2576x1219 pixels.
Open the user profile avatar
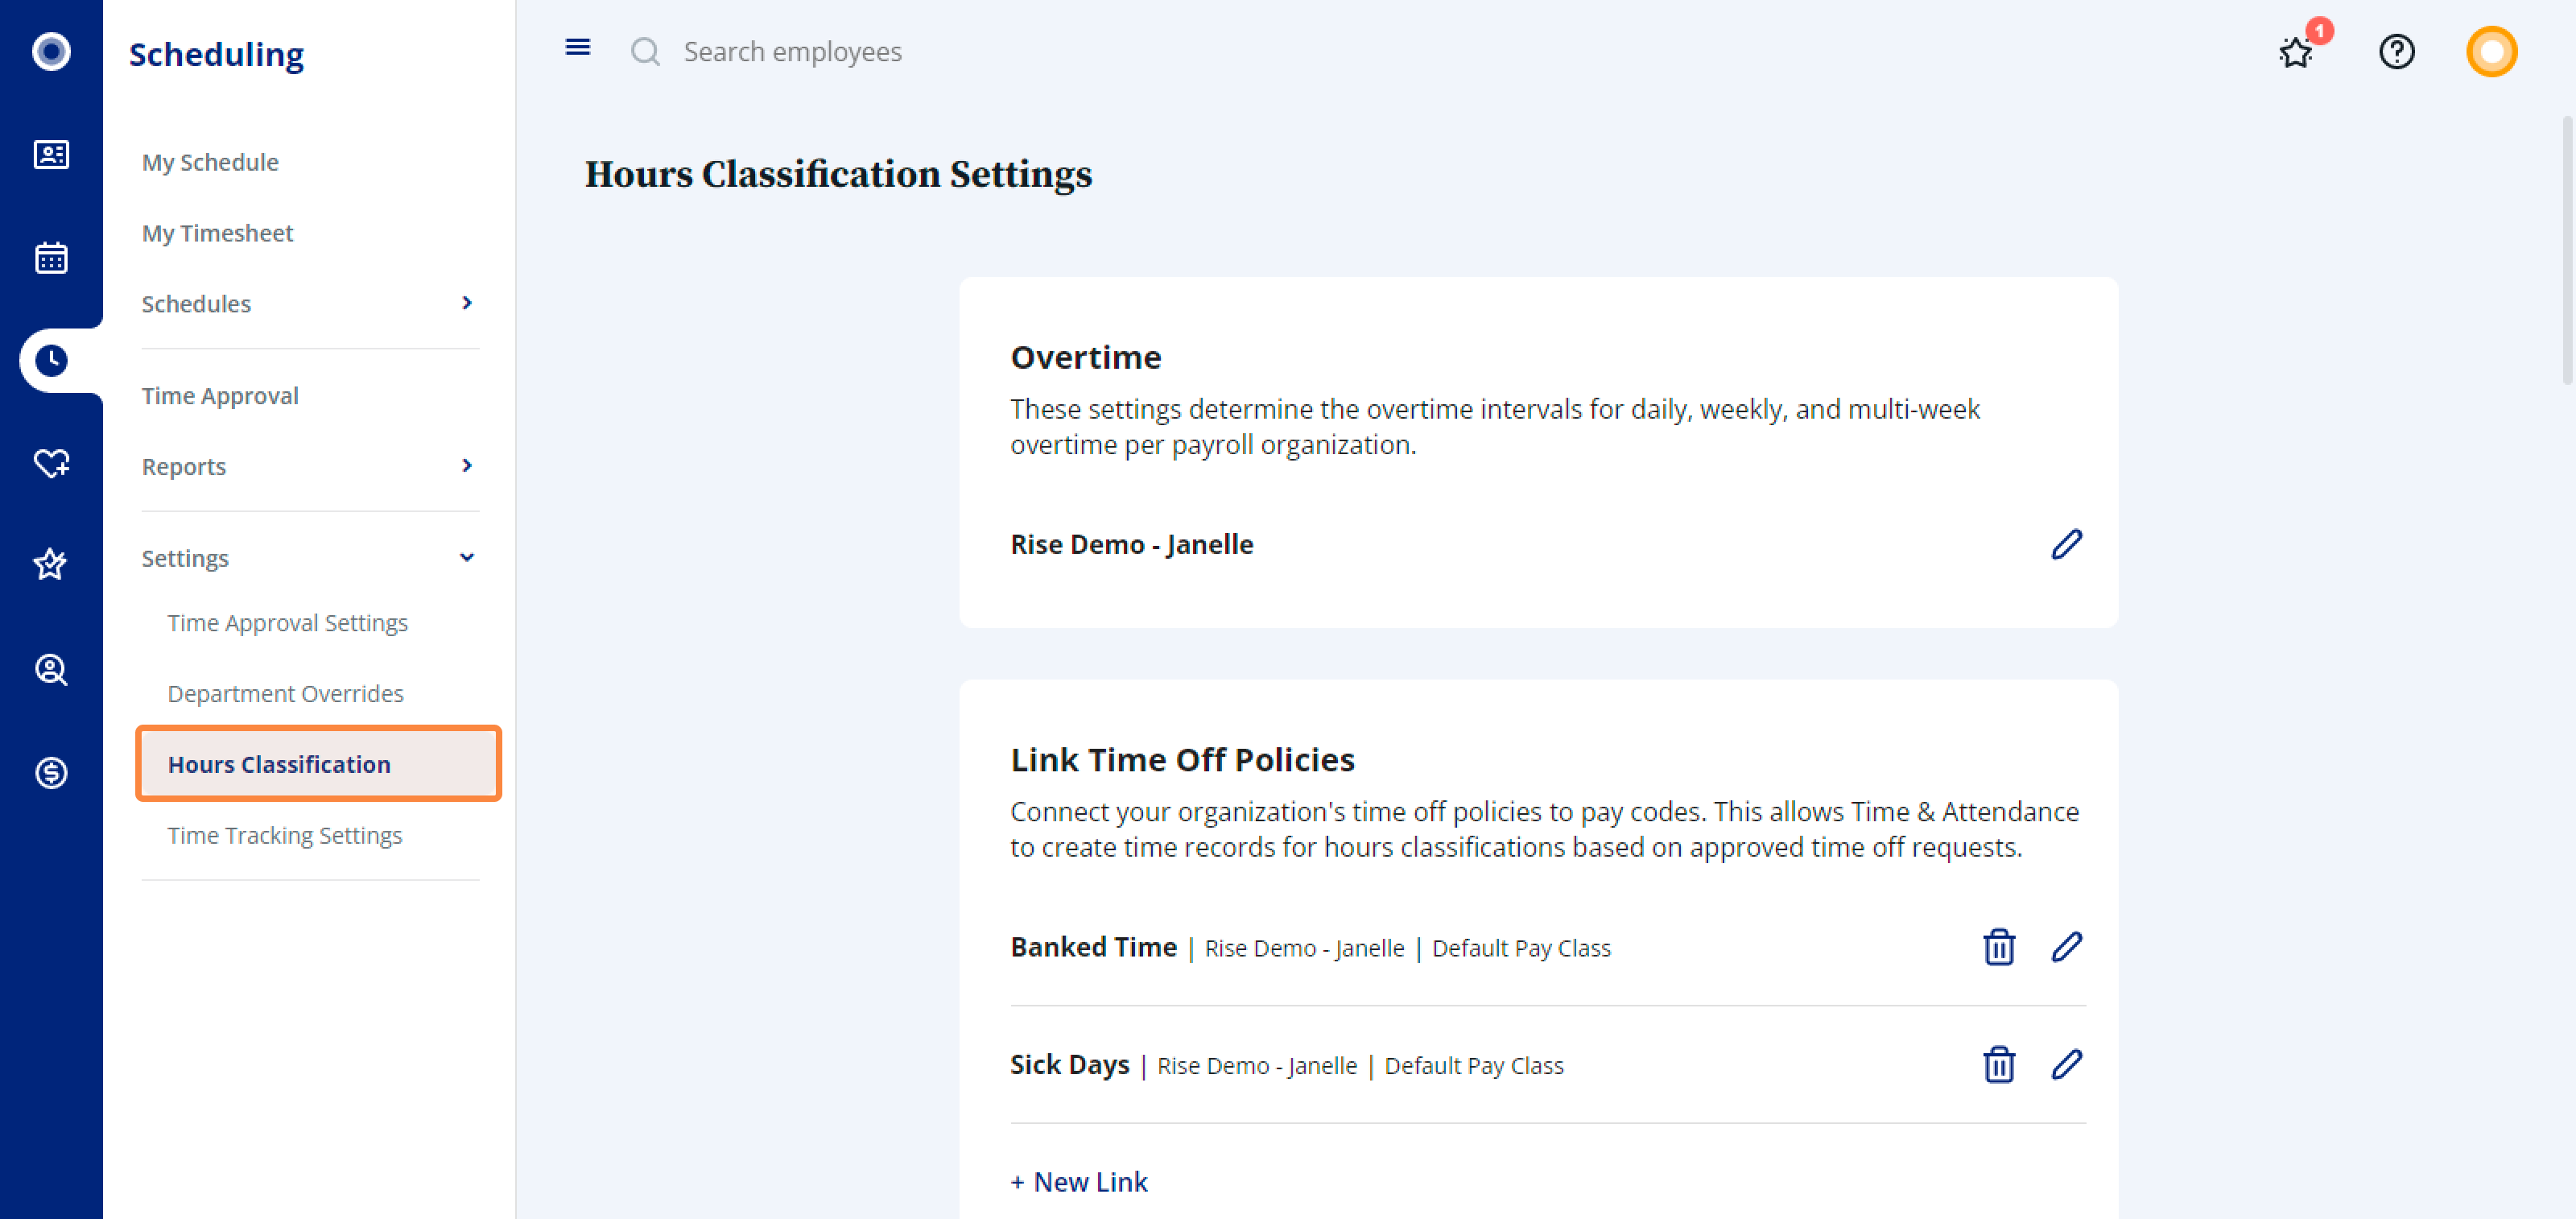[x=2491, y=51]
